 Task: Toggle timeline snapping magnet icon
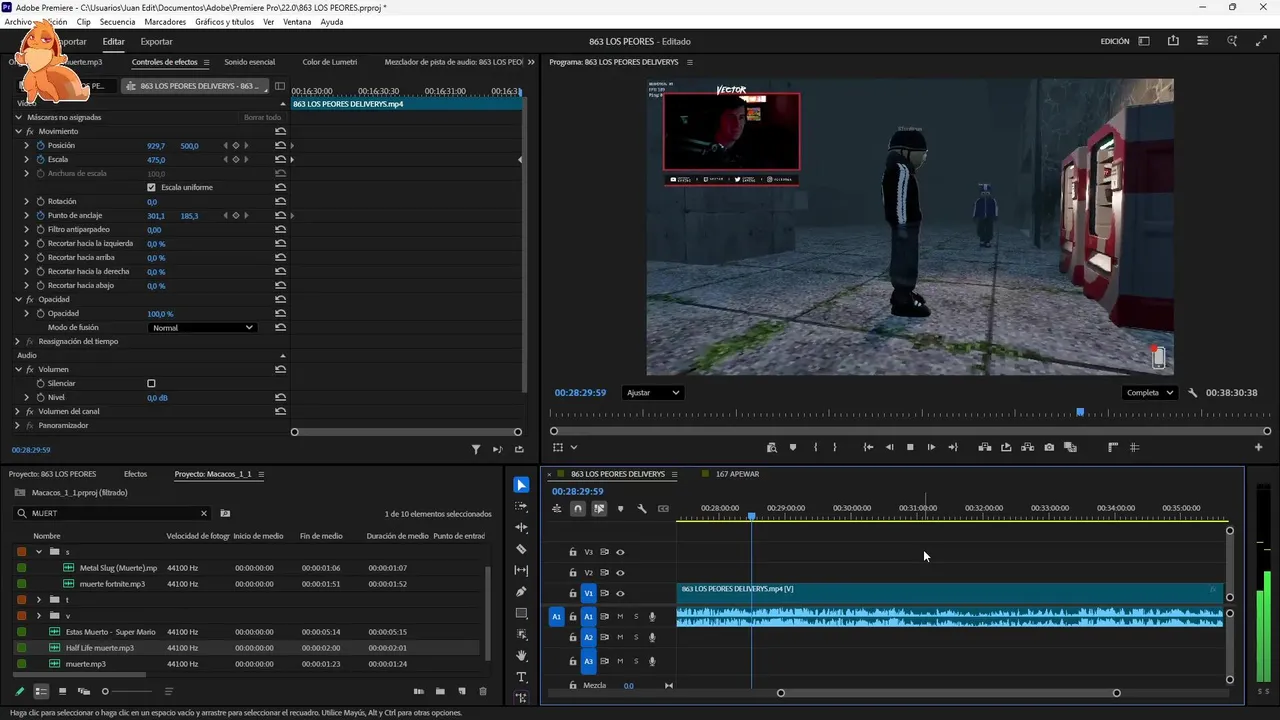coord(577,509)
